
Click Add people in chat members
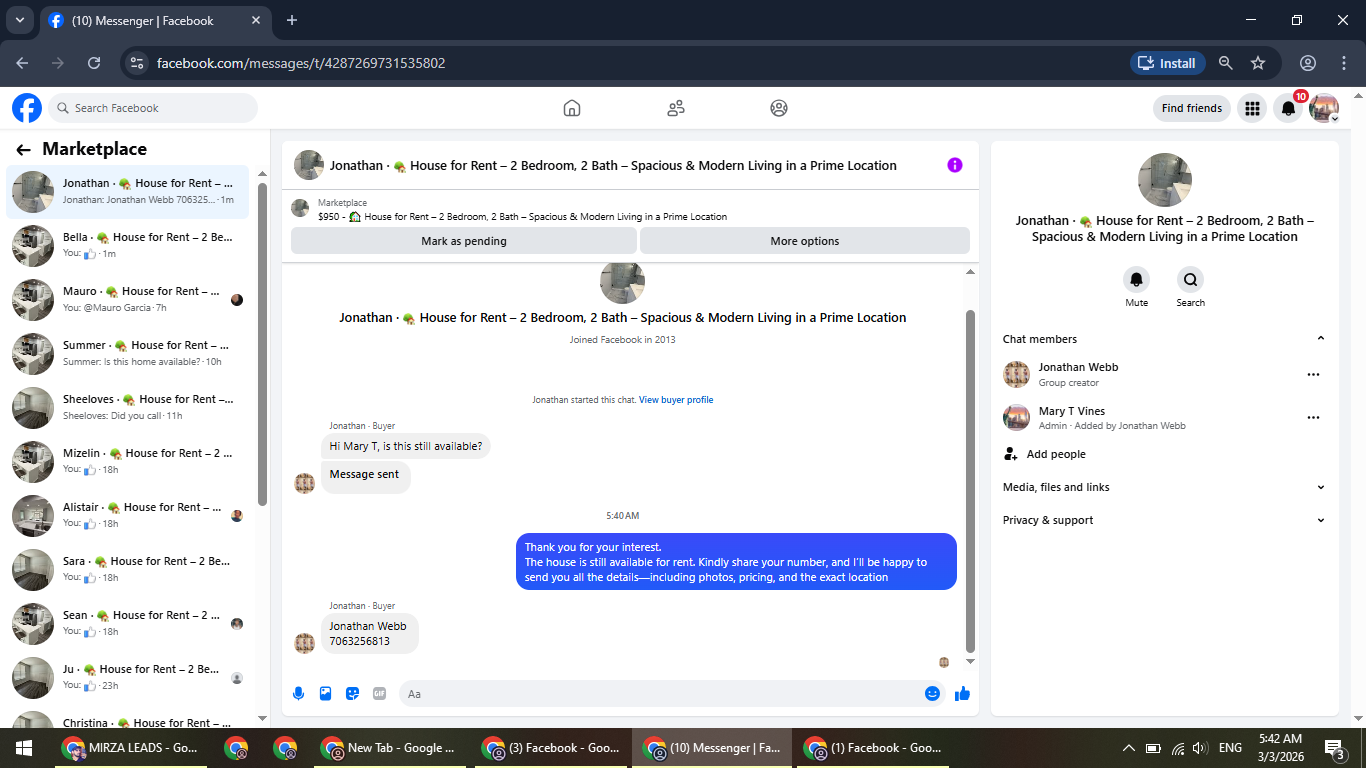[x=1056, y=454]
